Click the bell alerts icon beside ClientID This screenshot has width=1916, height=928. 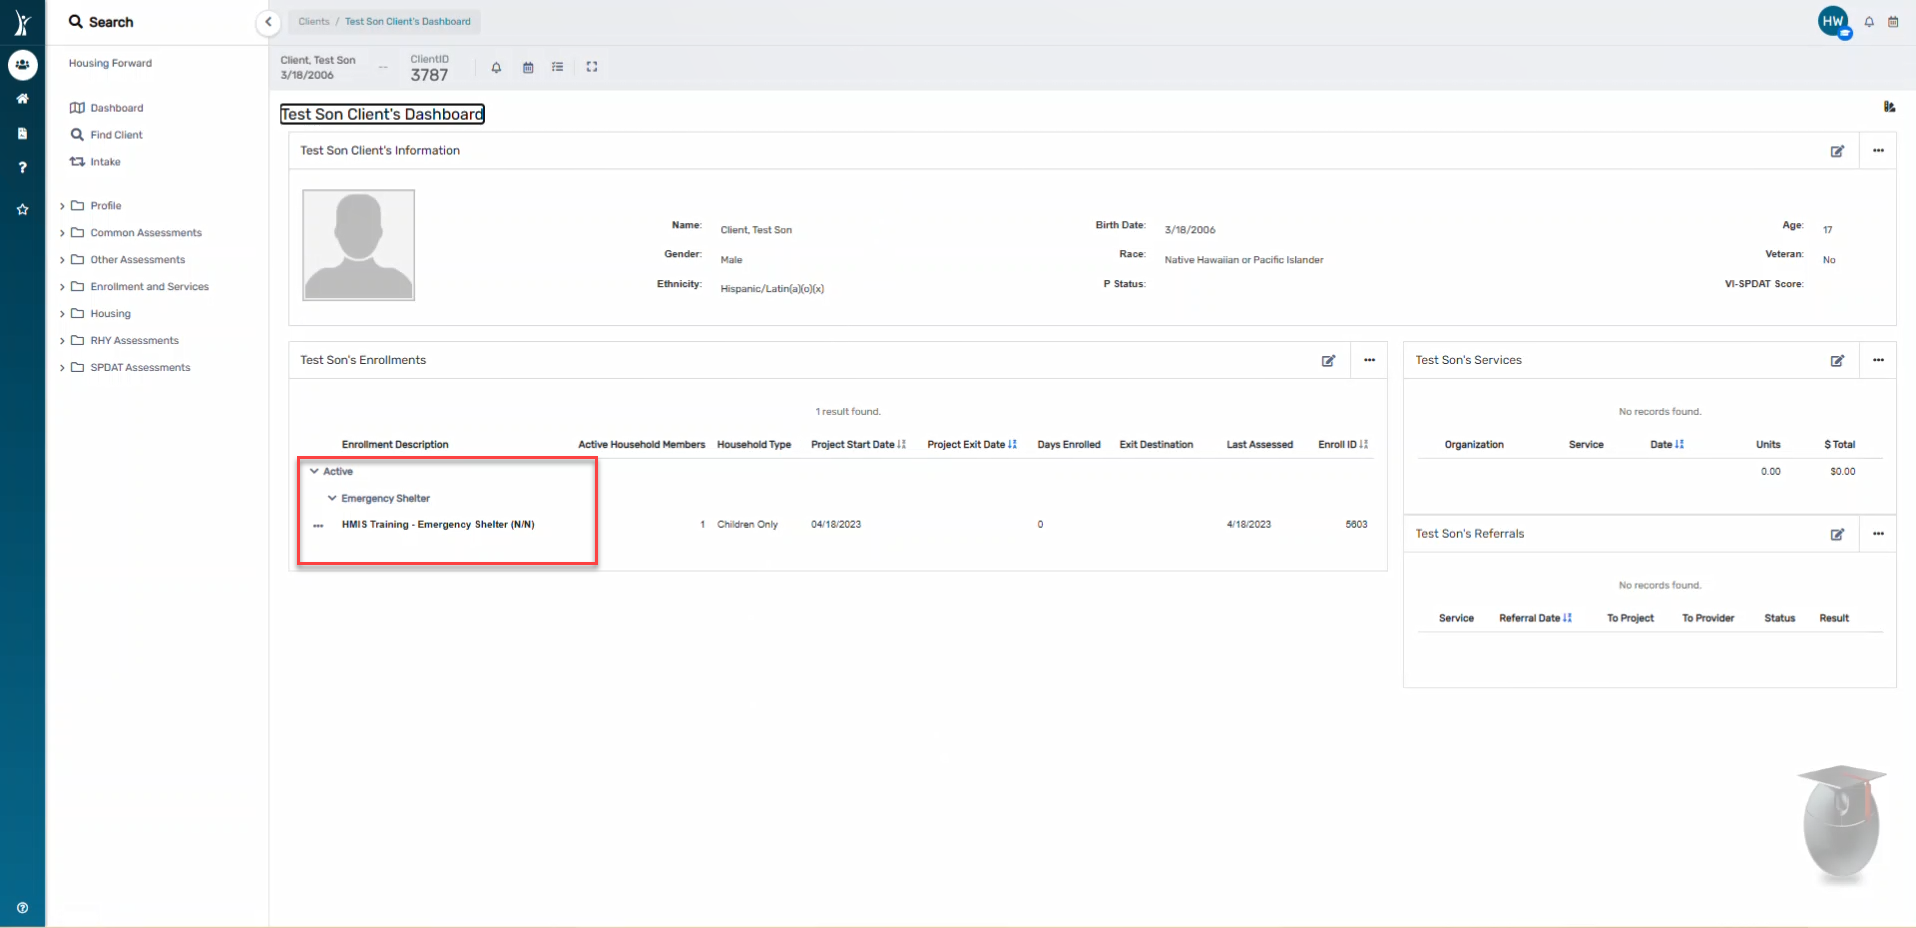coord(496,67)
